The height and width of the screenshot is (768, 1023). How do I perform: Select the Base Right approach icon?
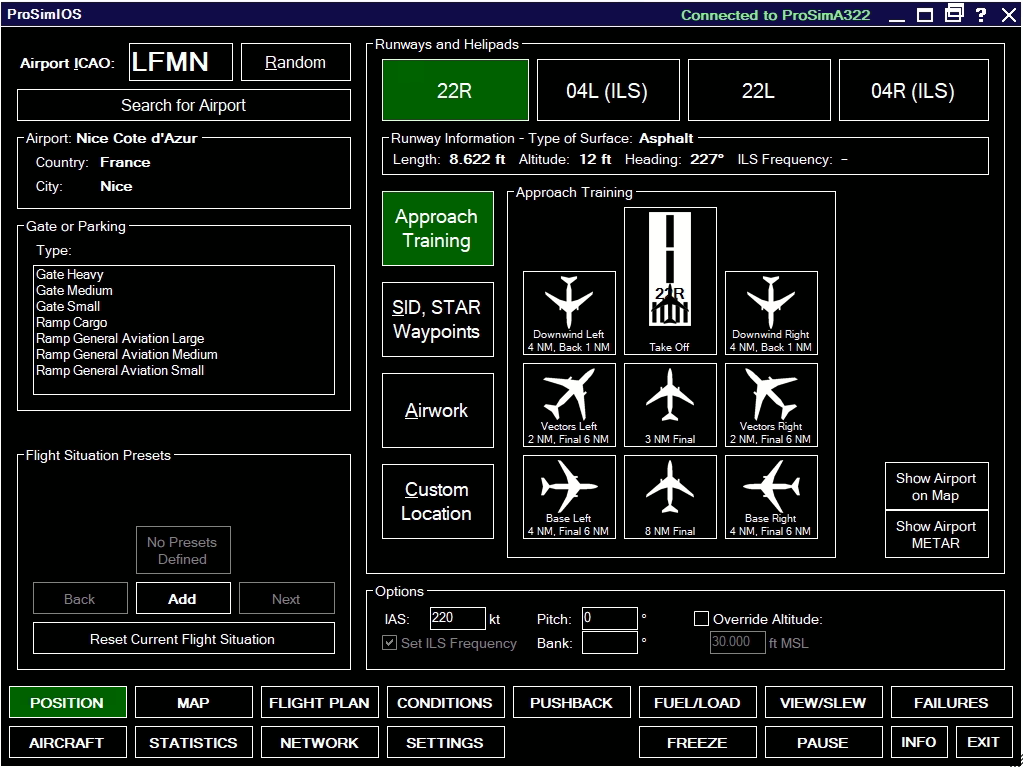click(771, 497)
